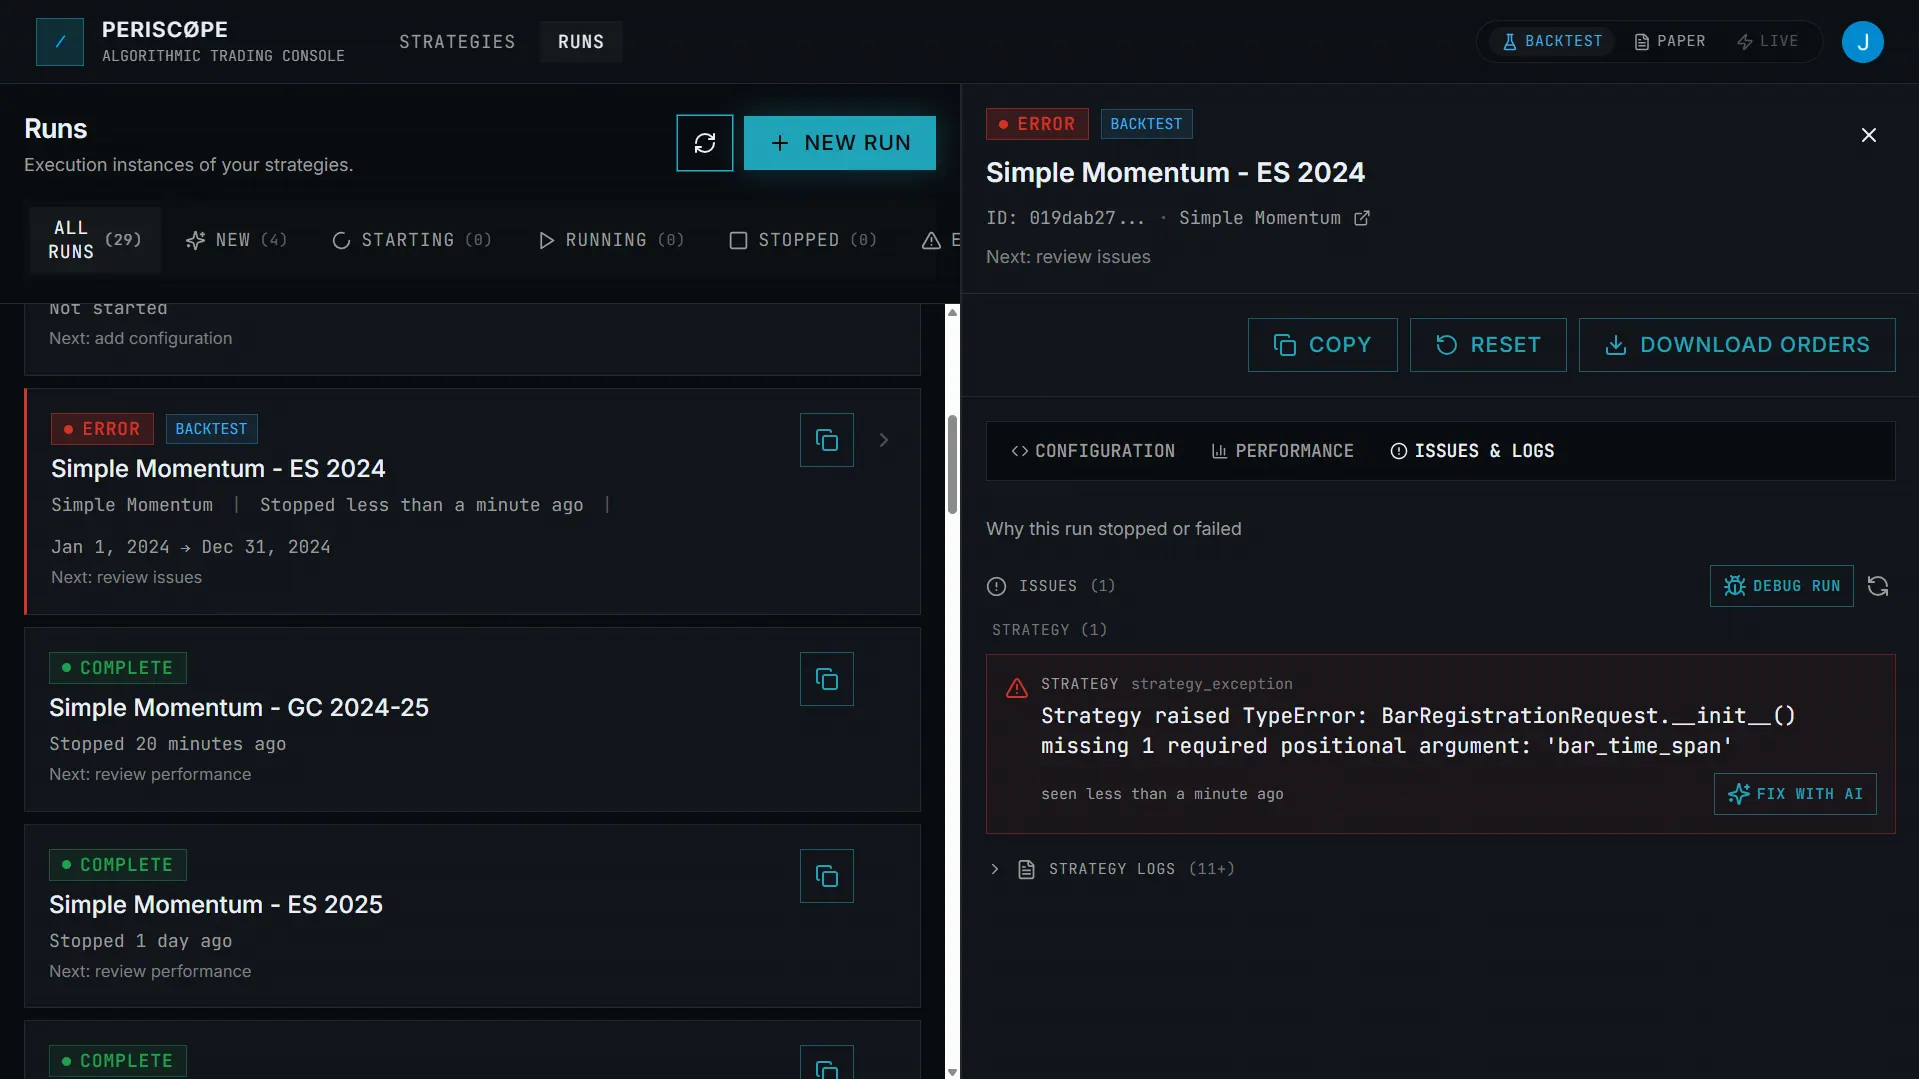This screenshot has height=1079, width=1919.
Task: Switch to Paper trading mode
Action: (1670, 41)
